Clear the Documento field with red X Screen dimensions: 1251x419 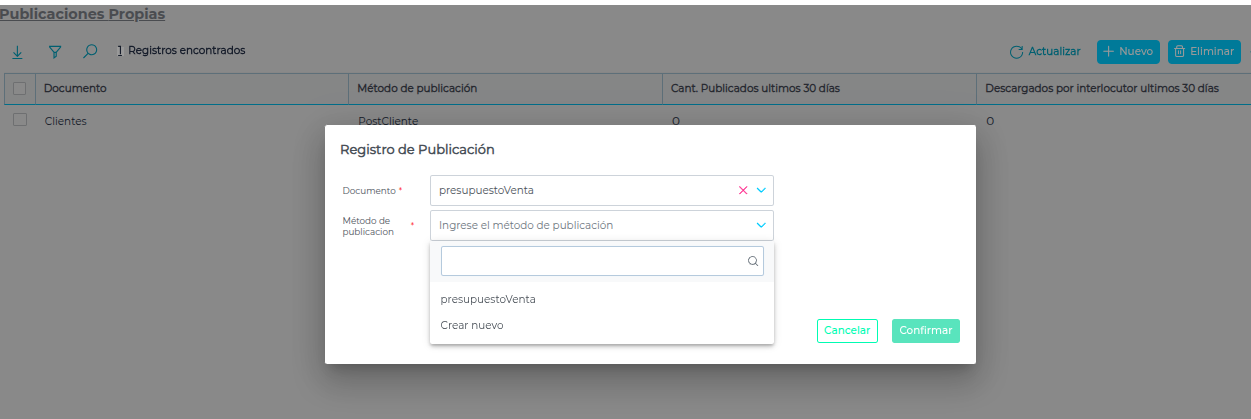[x=743, y=190]
